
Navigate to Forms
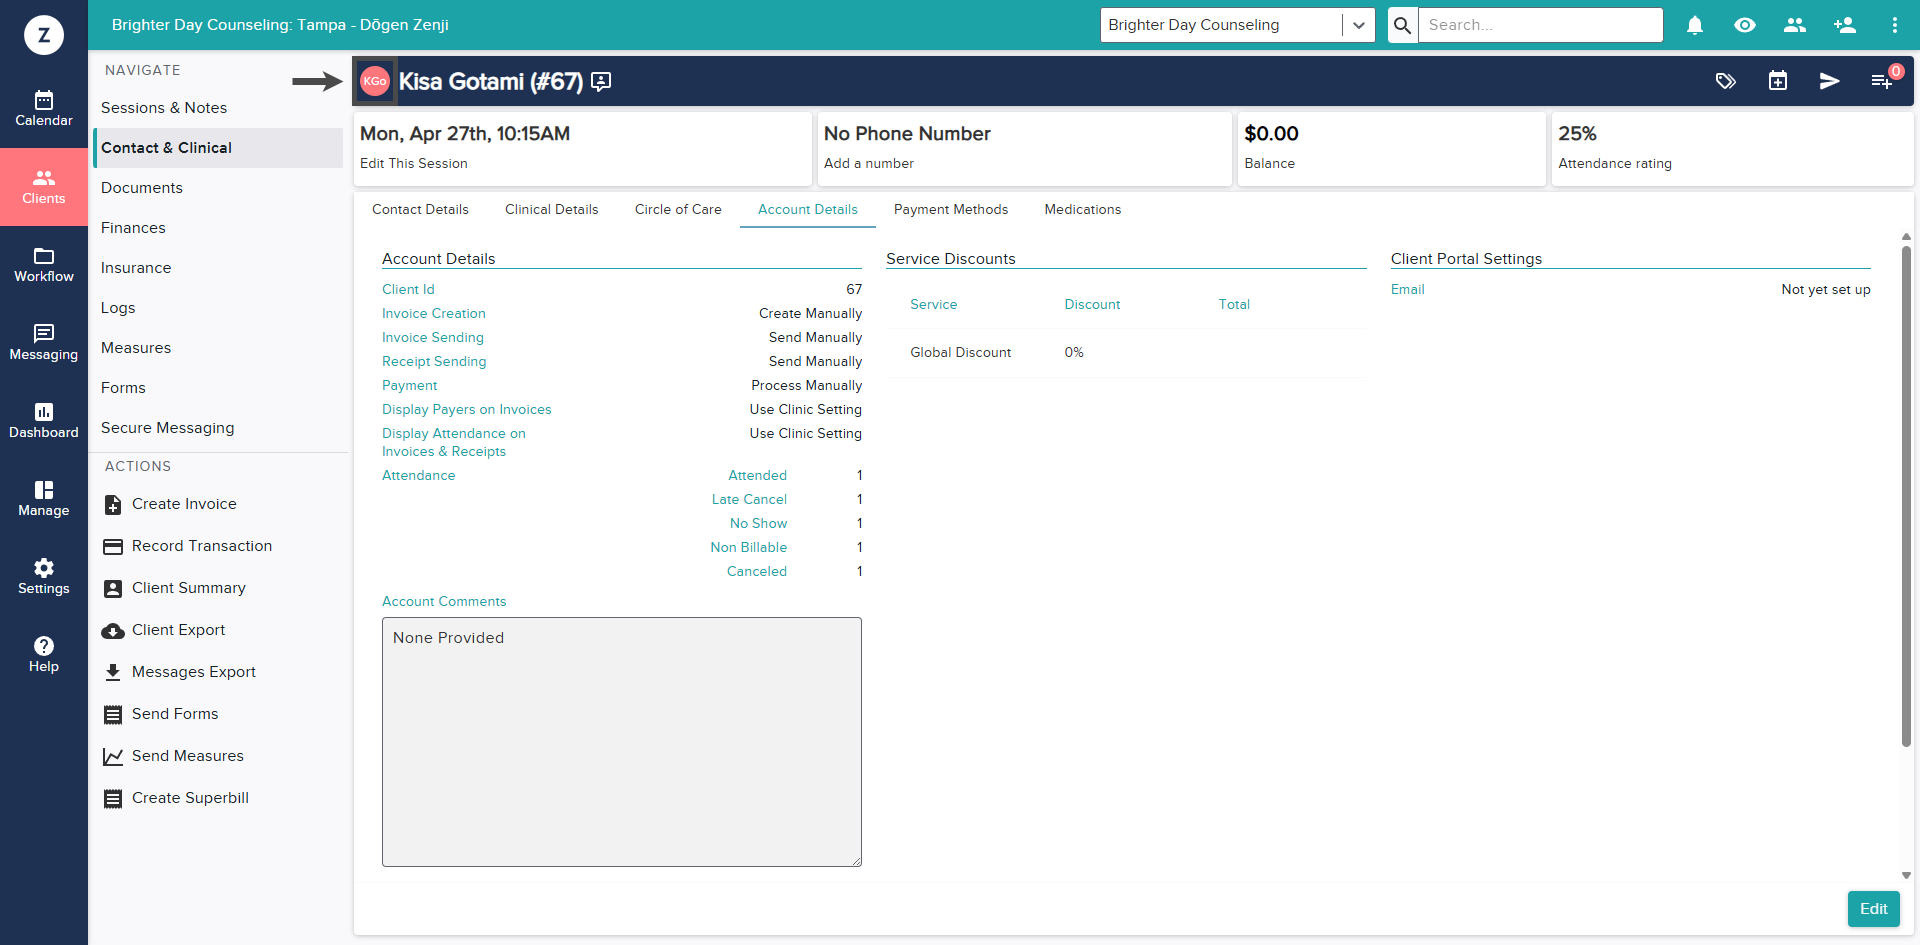[x=218, y=388]
